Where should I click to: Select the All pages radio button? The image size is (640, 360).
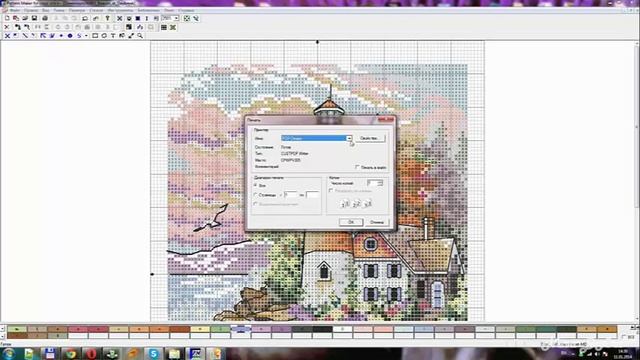256,185
